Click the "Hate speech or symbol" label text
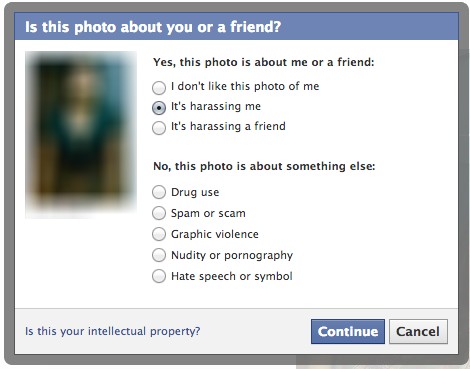Image resolution: width=470 pixels, height=369 pixels. coord(232,276)
